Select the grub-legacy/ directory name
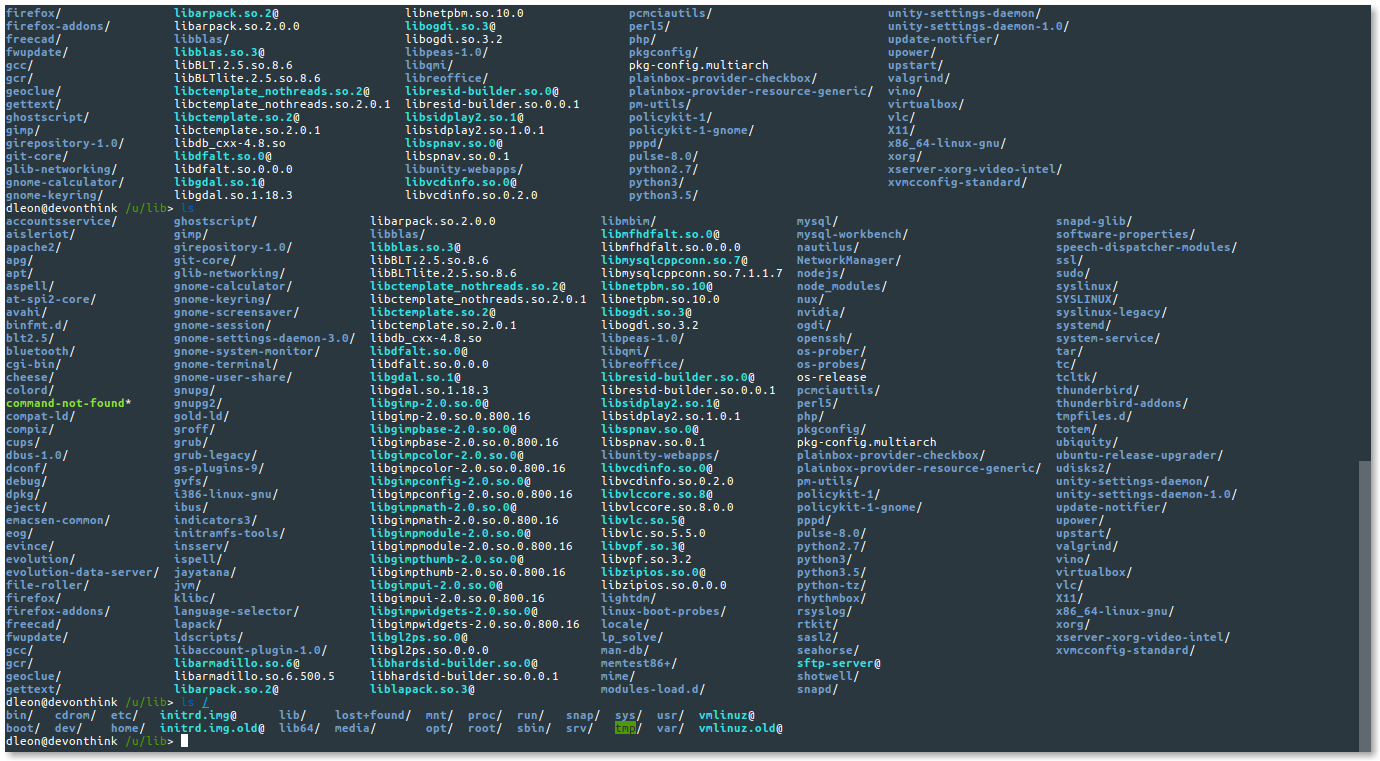Viewport: 1380px width, 761px height. coord(216,455)
